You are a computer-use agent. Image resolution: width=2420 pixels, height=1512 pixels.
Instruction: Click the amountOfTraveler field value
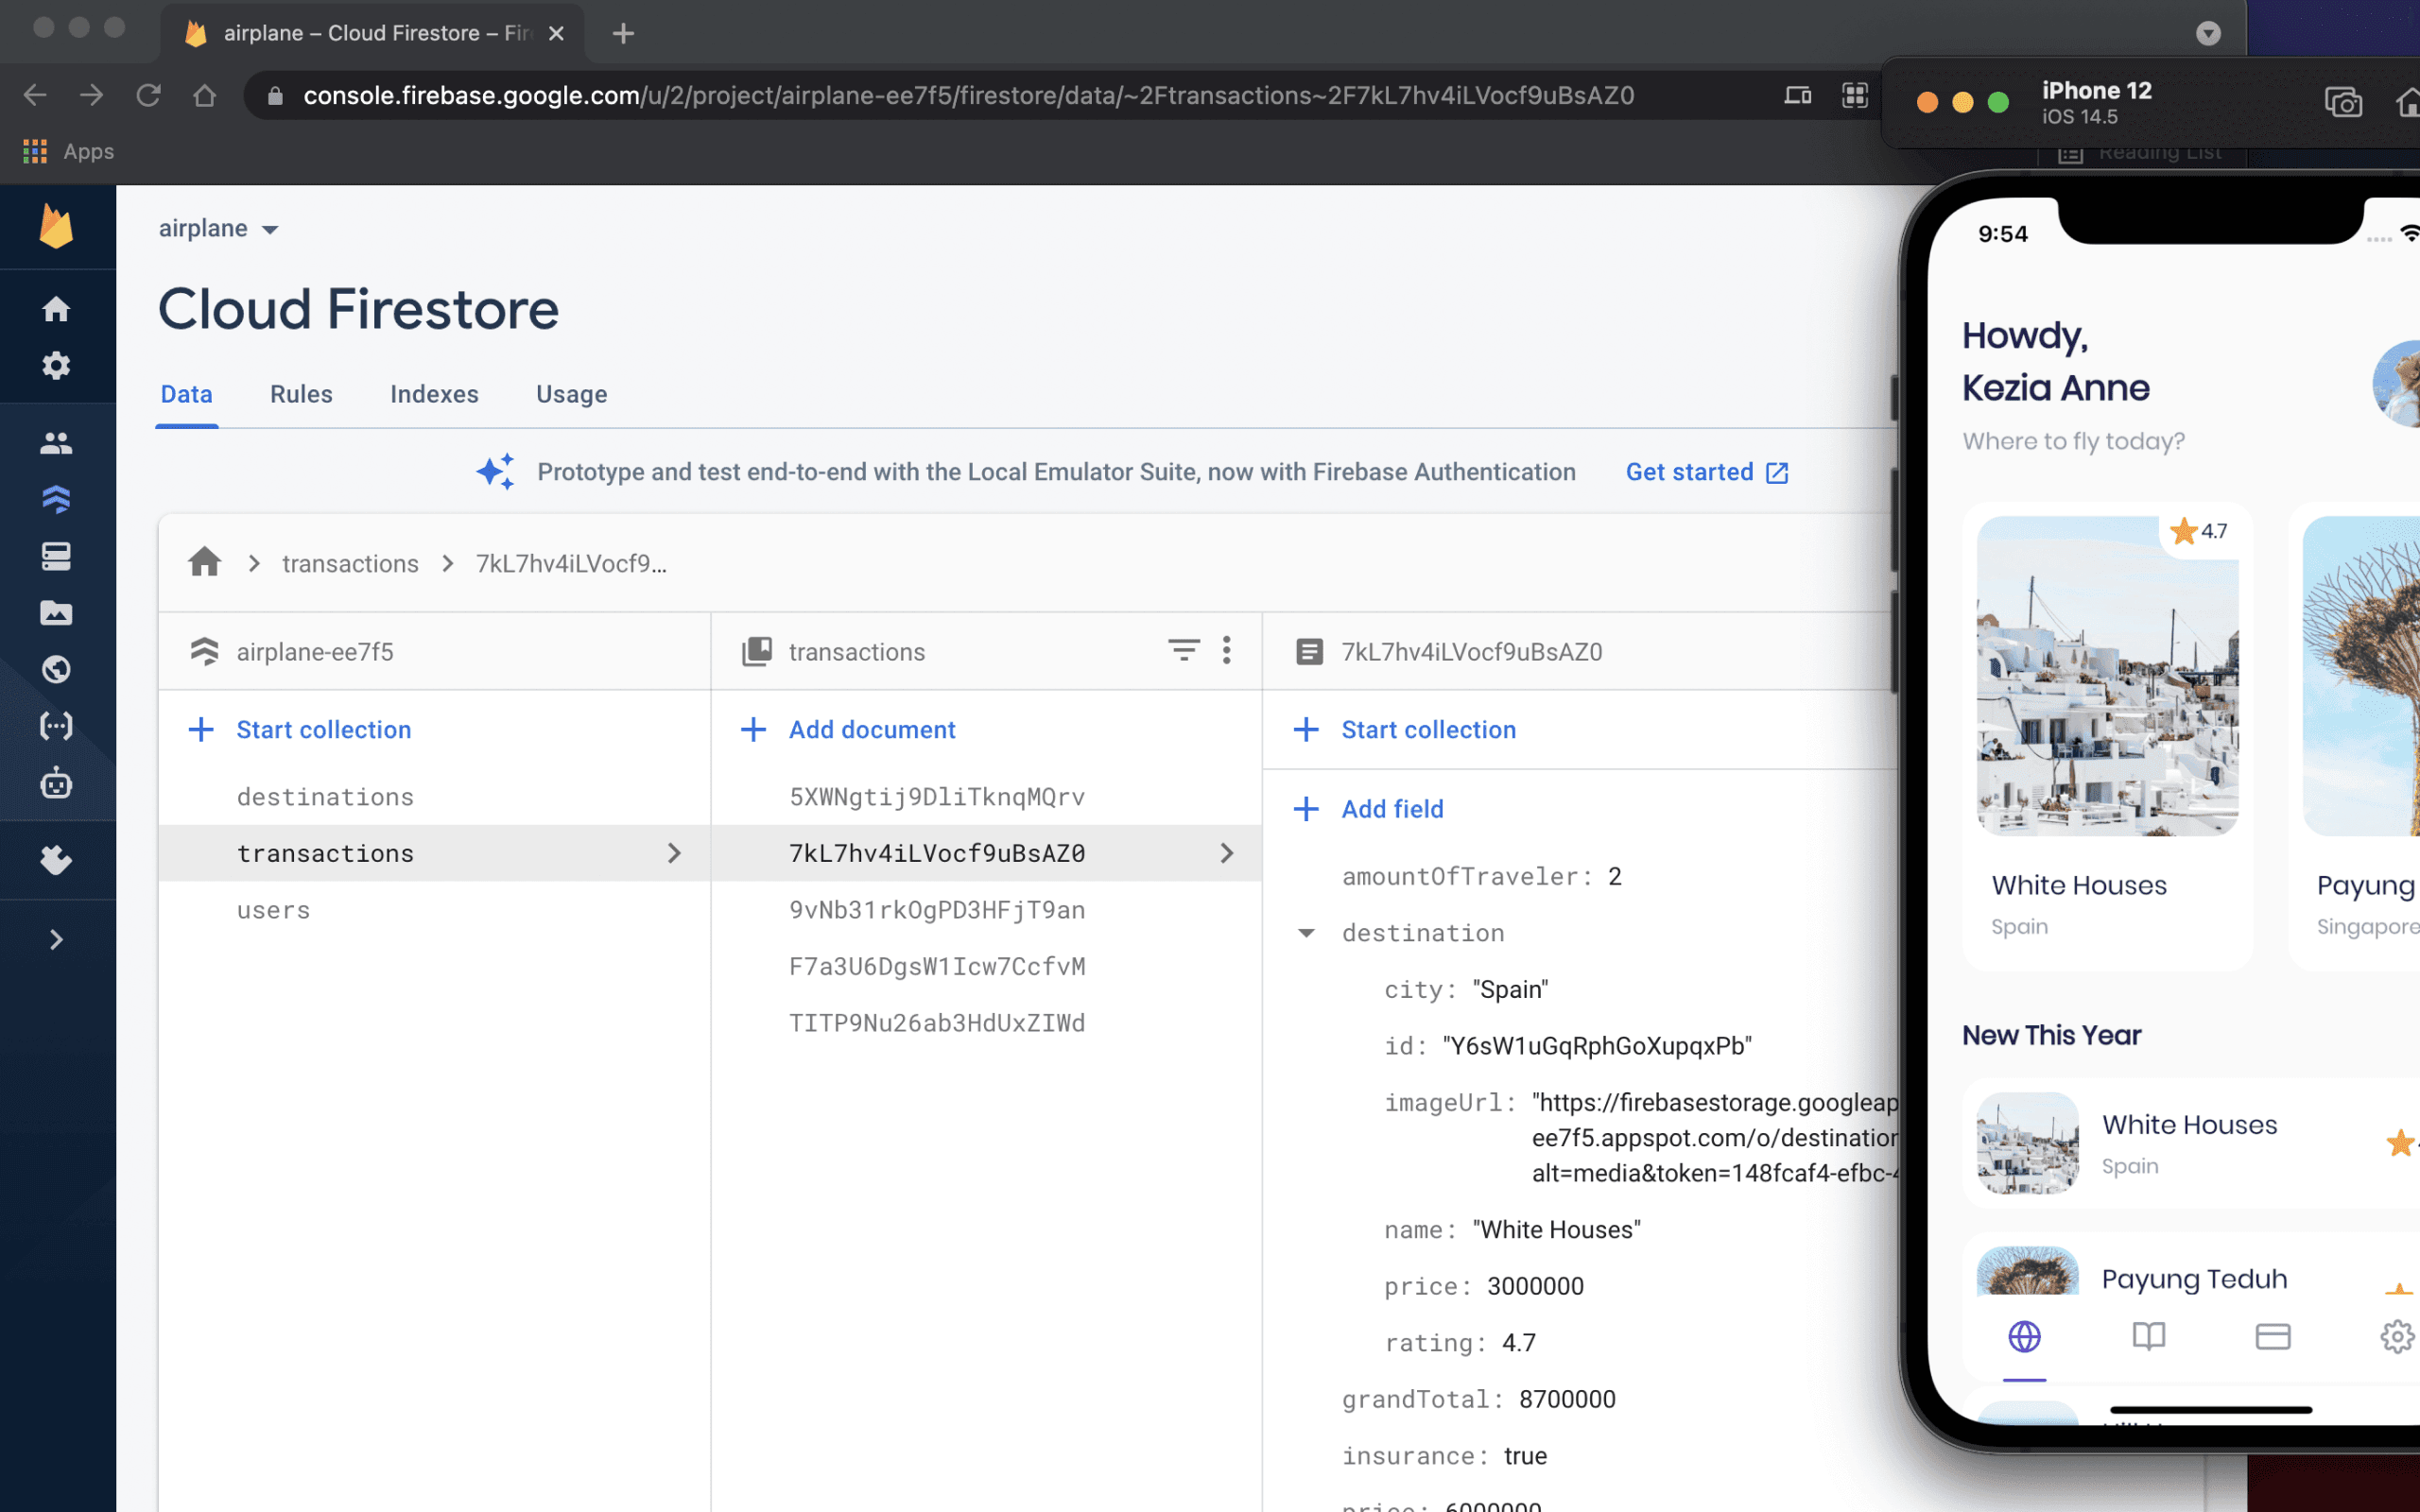pos(1615,877)
